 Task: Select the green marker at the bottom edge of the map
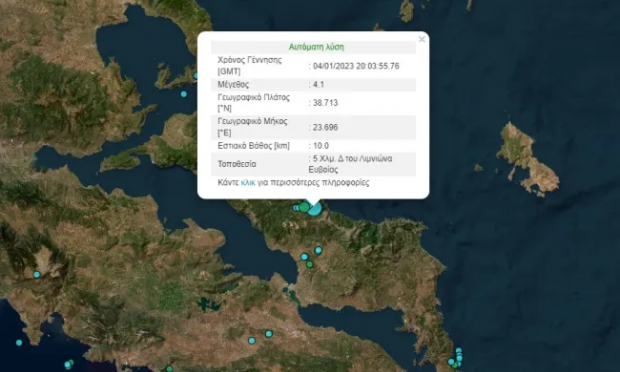(x=169, y=369)
